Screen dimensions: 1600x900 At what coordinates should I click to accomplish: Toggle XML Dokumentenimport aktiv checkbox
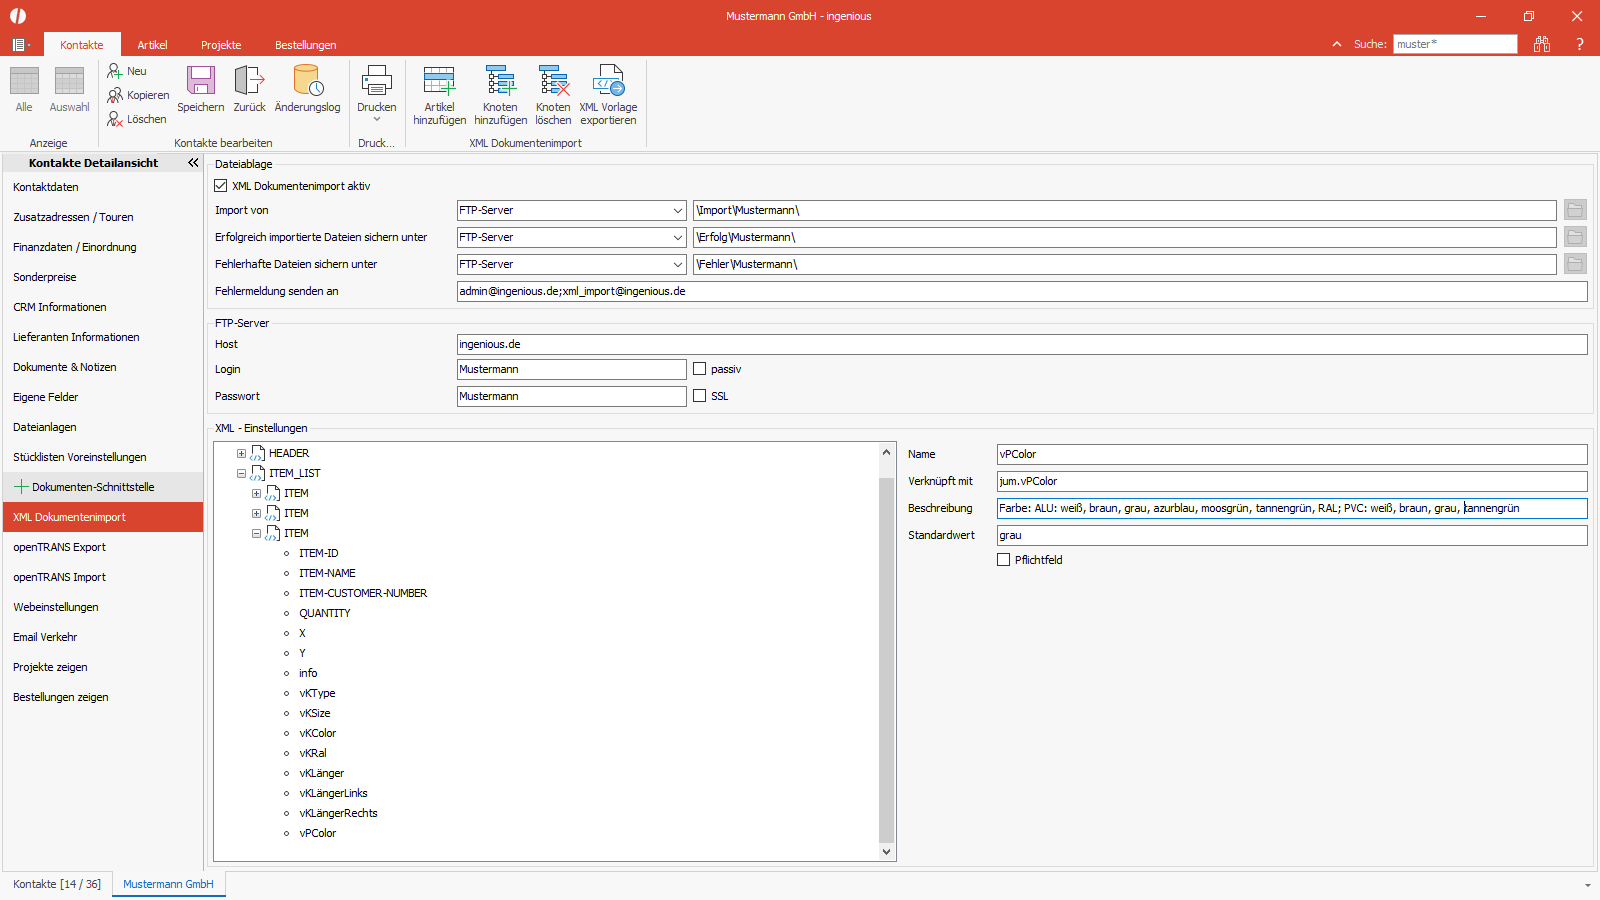pyautogui.click(x=221, y=186)
